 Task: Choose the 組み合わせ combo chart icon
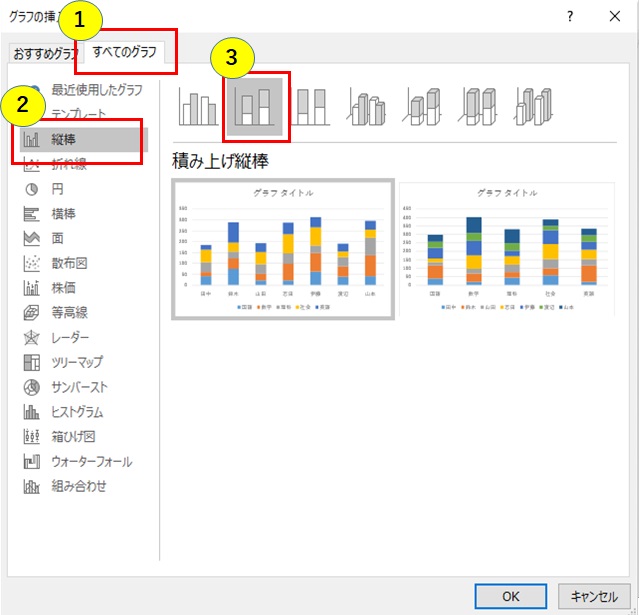(32, 486)
